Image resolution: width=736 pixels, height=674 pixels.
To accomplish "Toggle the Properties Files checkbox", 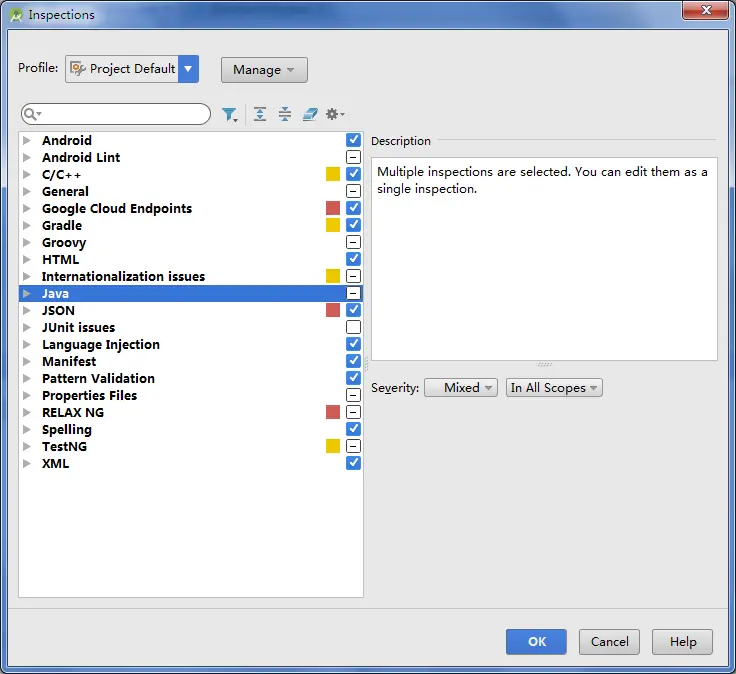I will click(x=353, y=395).
